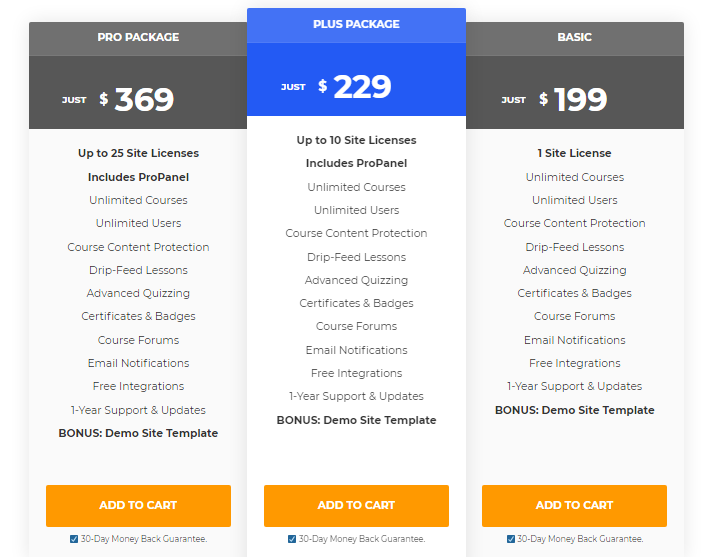The image size is (708, 557).
Task: Click 'Up to 25 Site Licenses'
Action: pos(138,154)
